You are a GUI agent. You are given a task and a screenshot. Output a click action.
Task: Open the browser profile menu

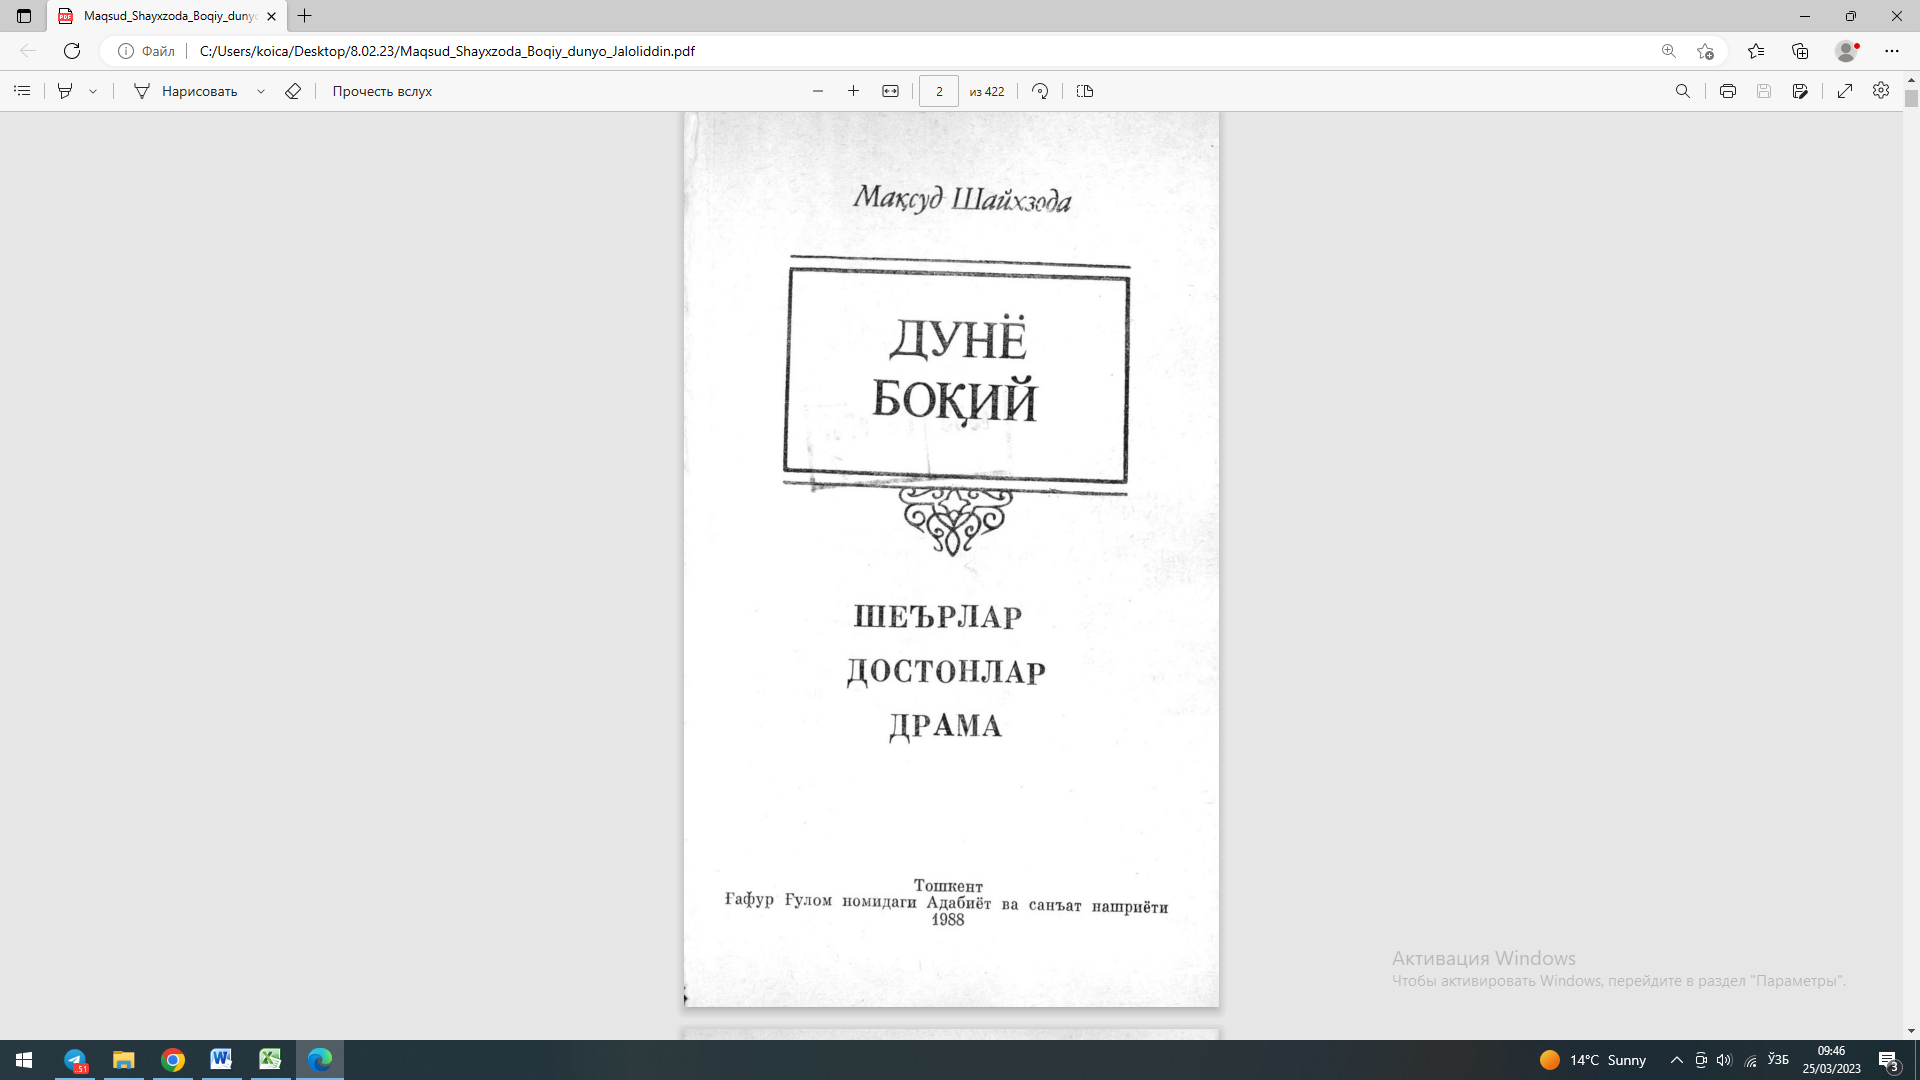point(1846,51)
